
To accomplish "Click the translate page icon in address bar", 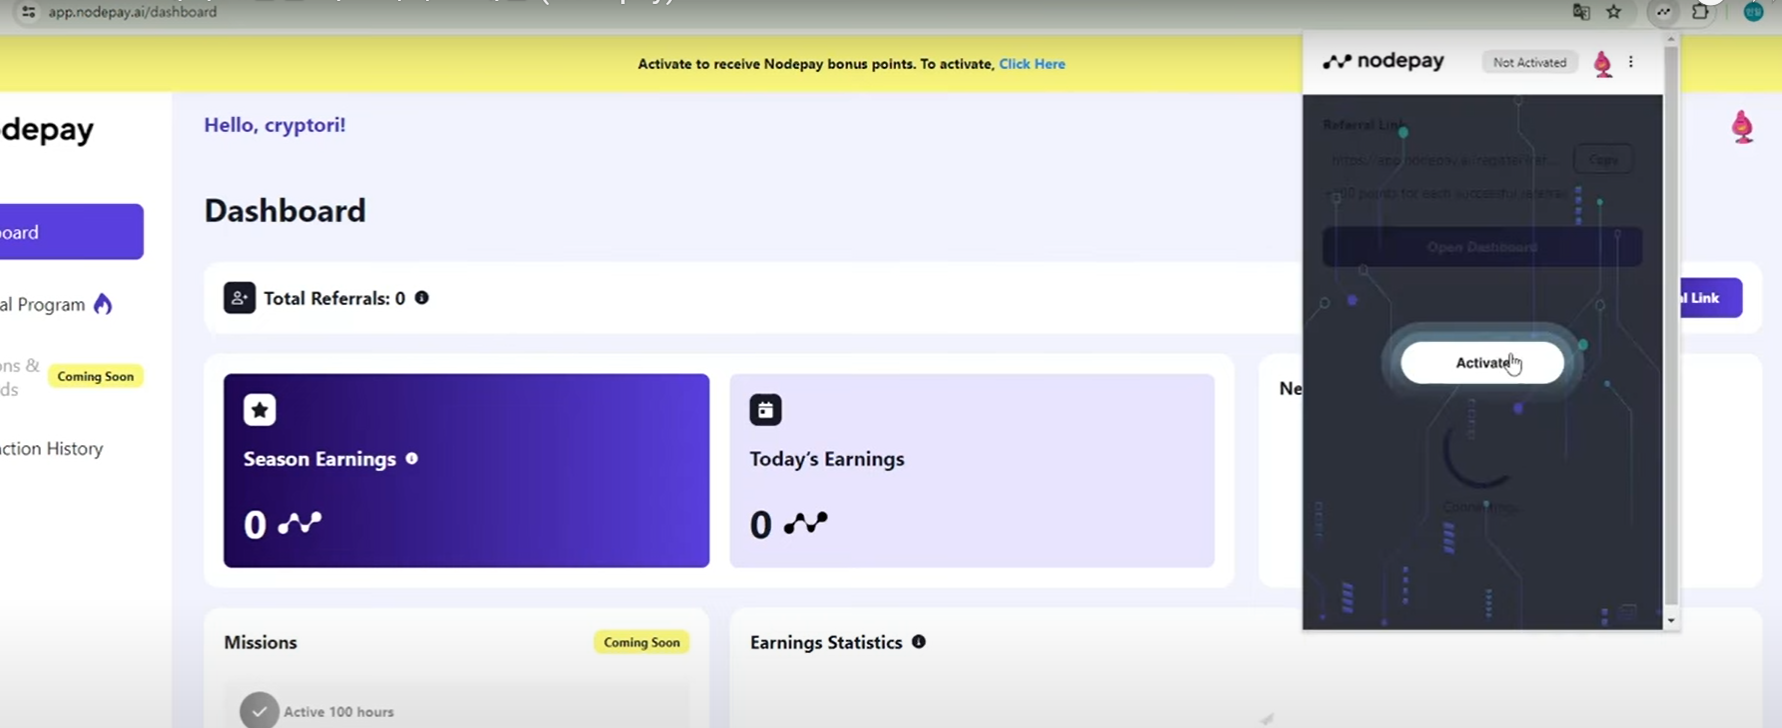I will pyautogui.click(x=1581, y=12).
